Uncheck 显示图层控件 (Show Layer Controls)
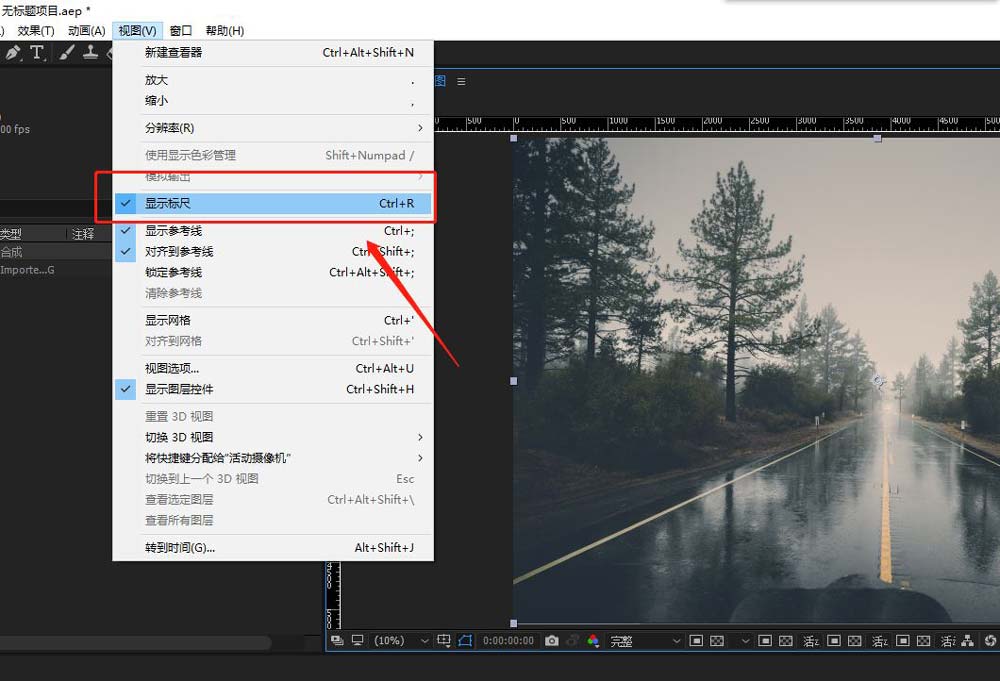1000x681 pixels. click(273, 389)
